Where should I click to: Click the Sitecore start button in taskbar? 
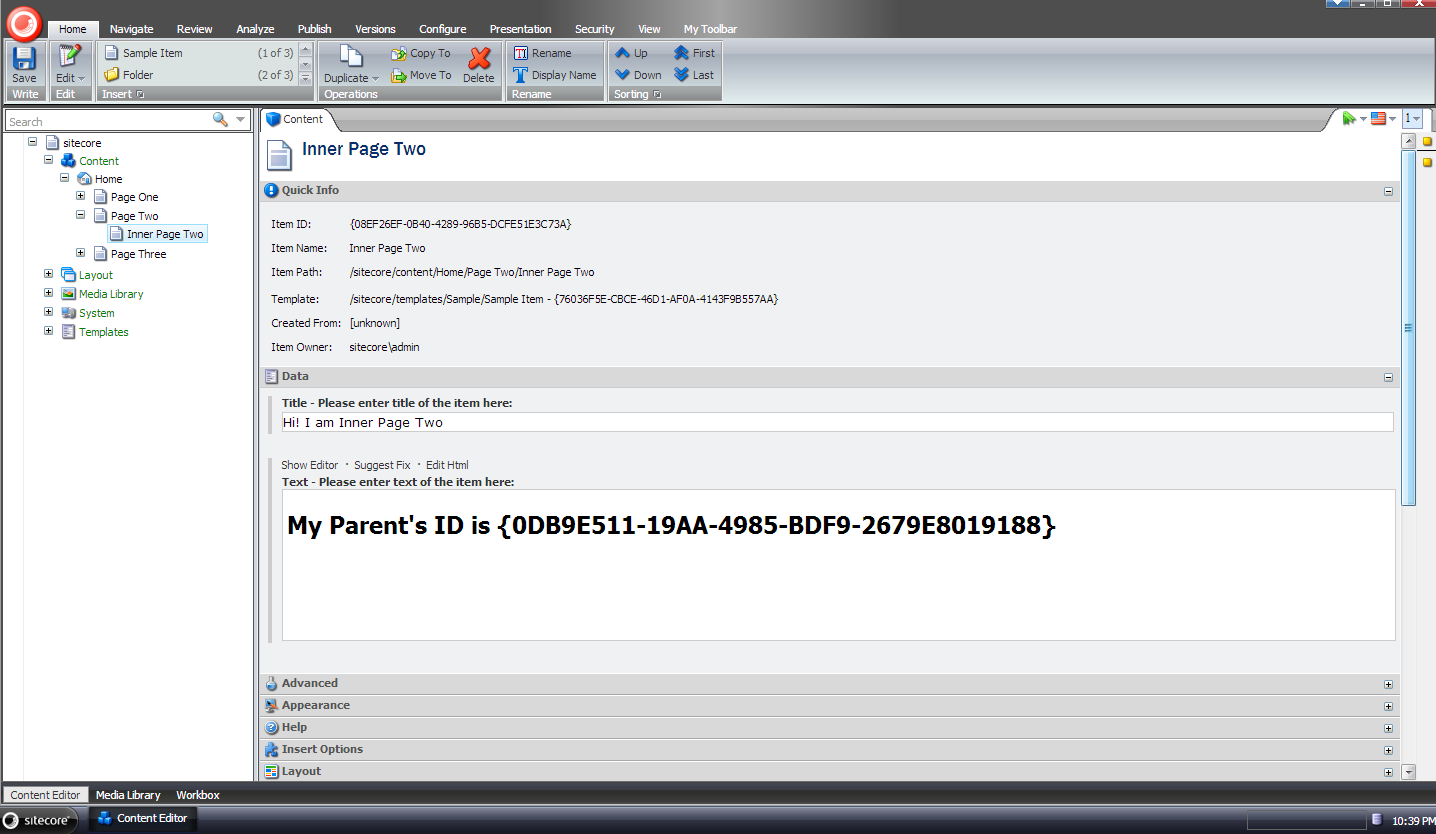(x=38, y=820)
